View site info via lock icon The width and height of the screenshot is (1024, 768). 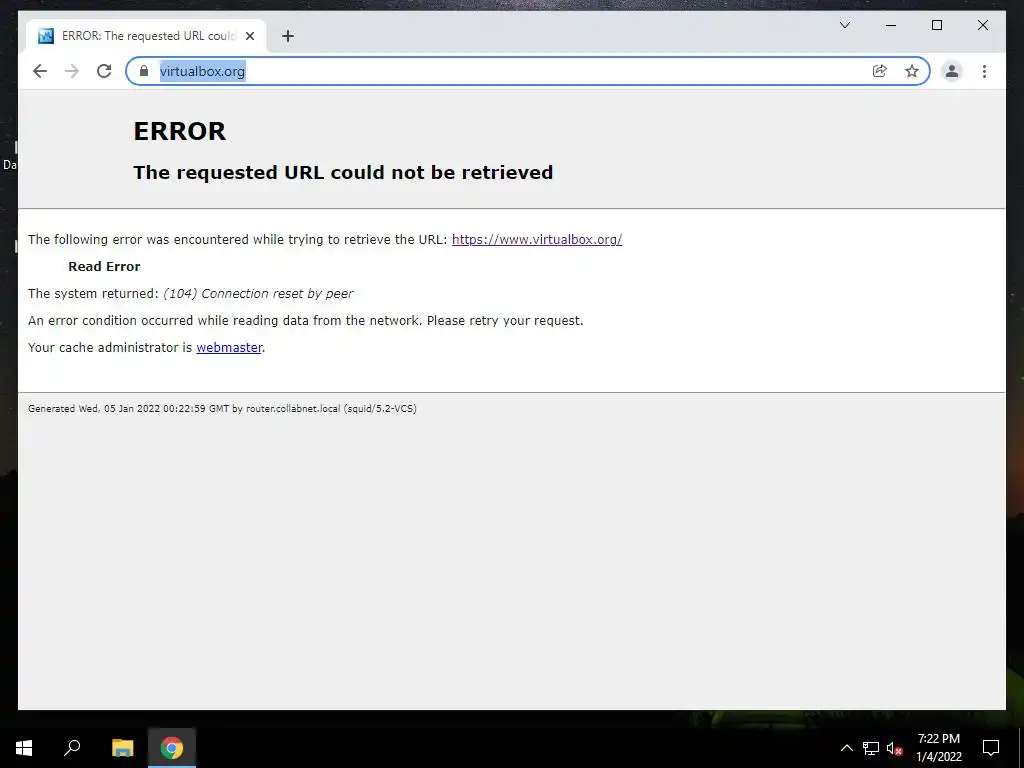[144, 71]
